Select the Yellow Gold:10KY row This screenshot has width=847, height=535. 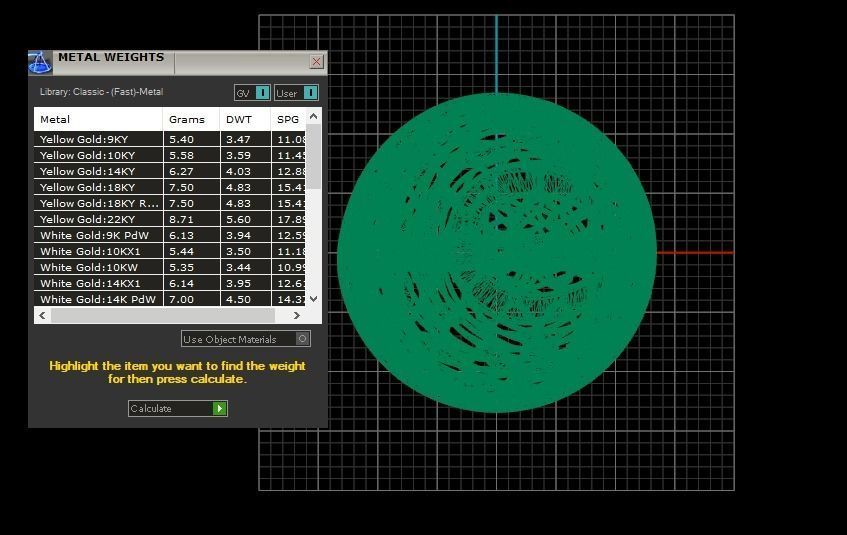(x=170, y=156)
